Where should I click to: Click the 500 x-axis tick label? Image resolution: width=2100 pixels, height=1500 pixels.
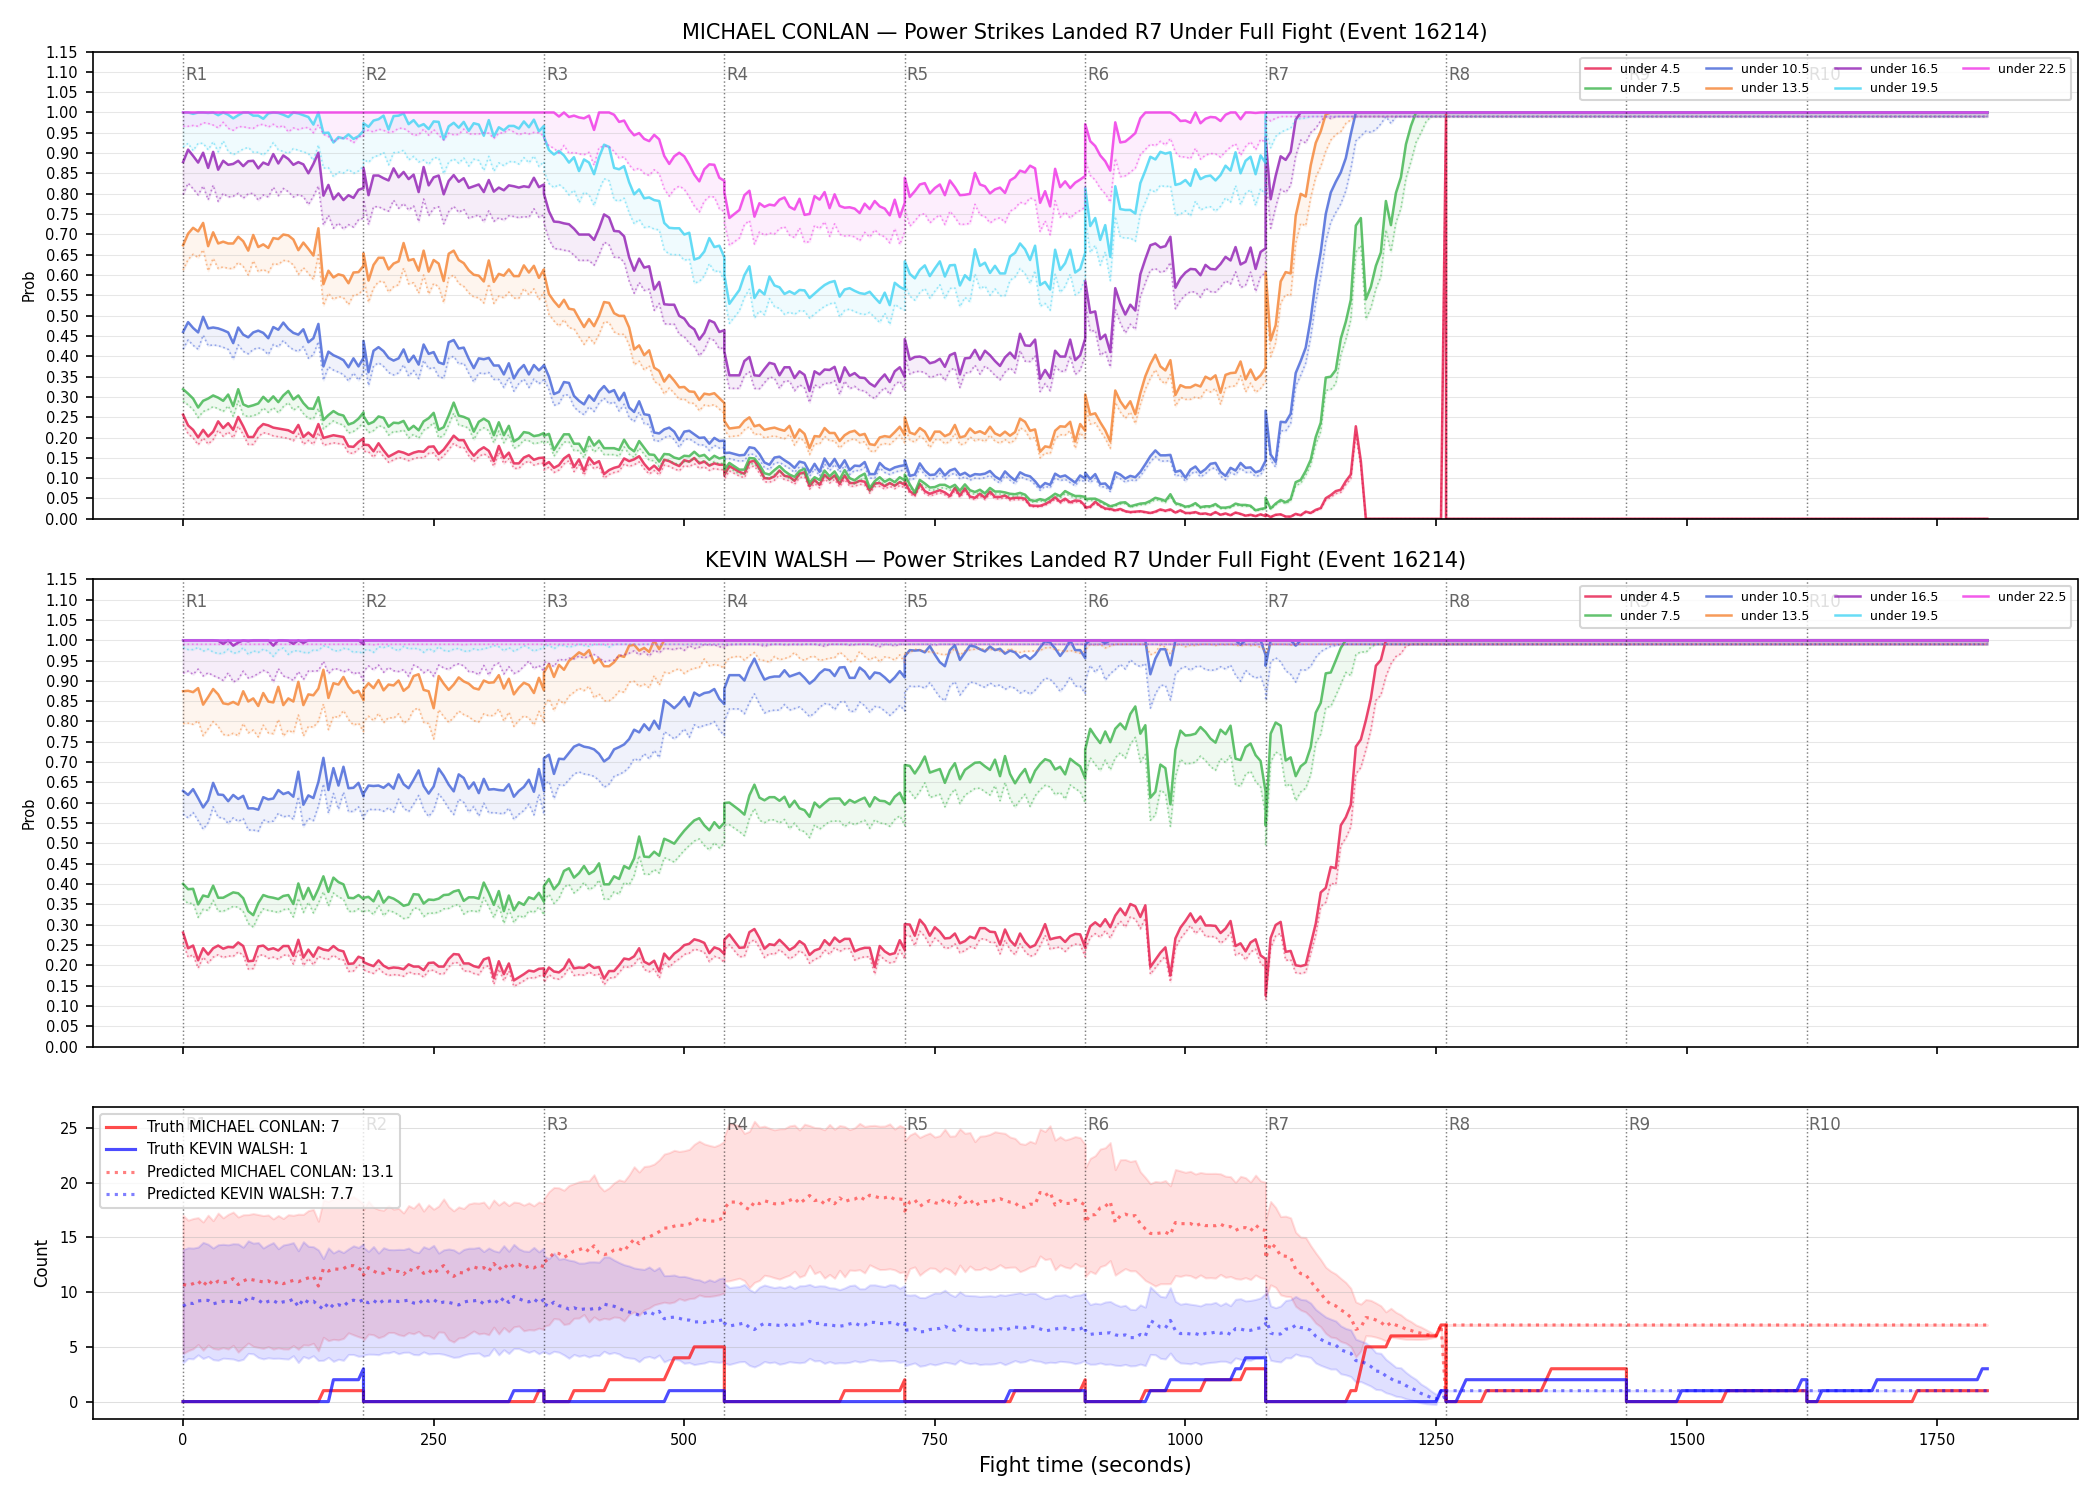coord(684,1440)
